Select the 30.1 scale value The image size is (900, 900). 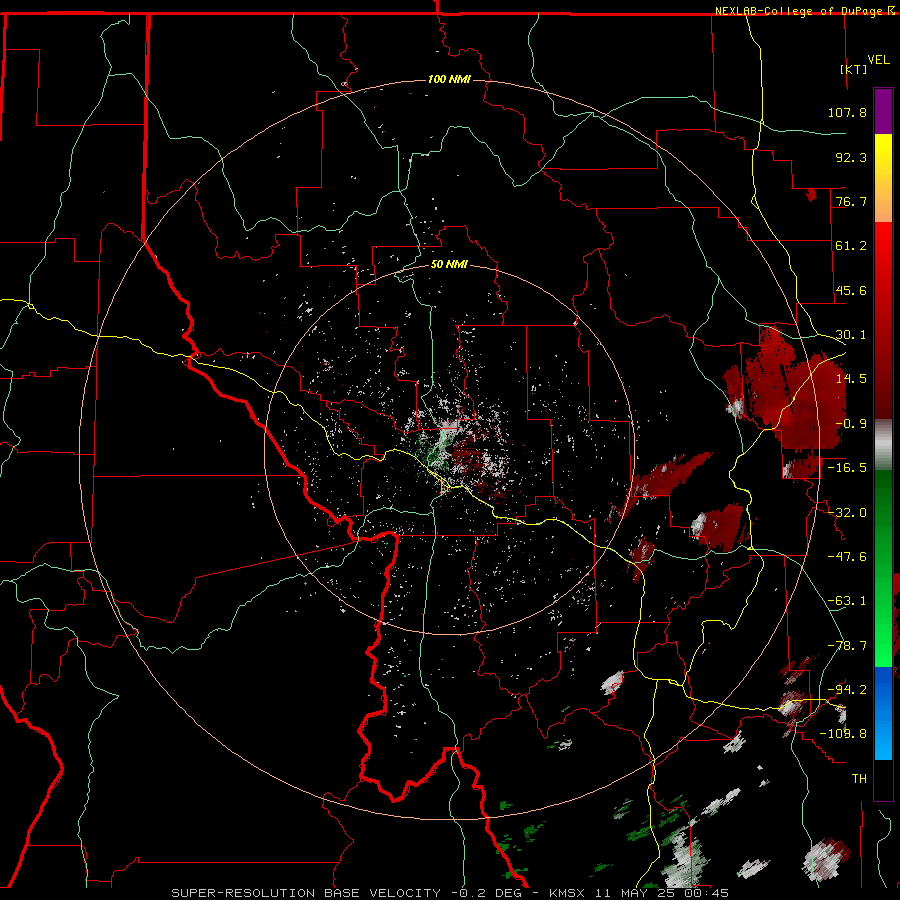(851, 335)
